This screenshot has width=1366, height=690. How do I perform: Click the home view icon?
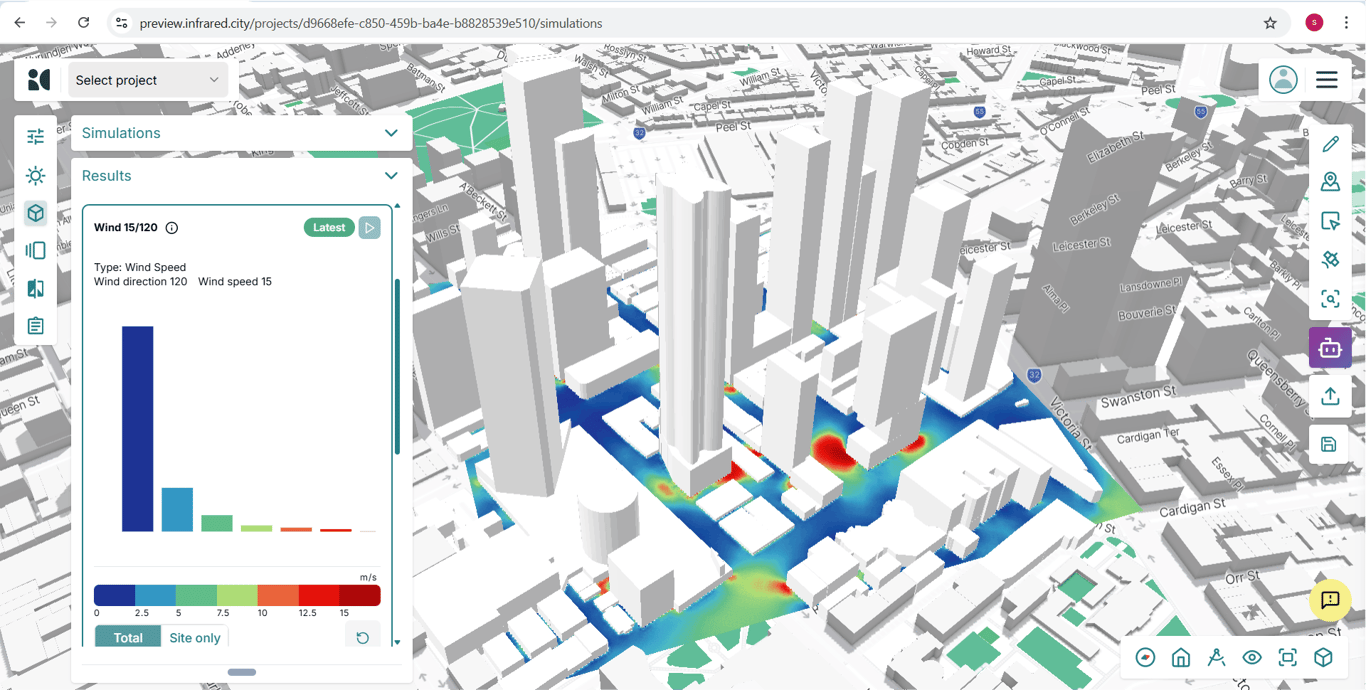1181,657
